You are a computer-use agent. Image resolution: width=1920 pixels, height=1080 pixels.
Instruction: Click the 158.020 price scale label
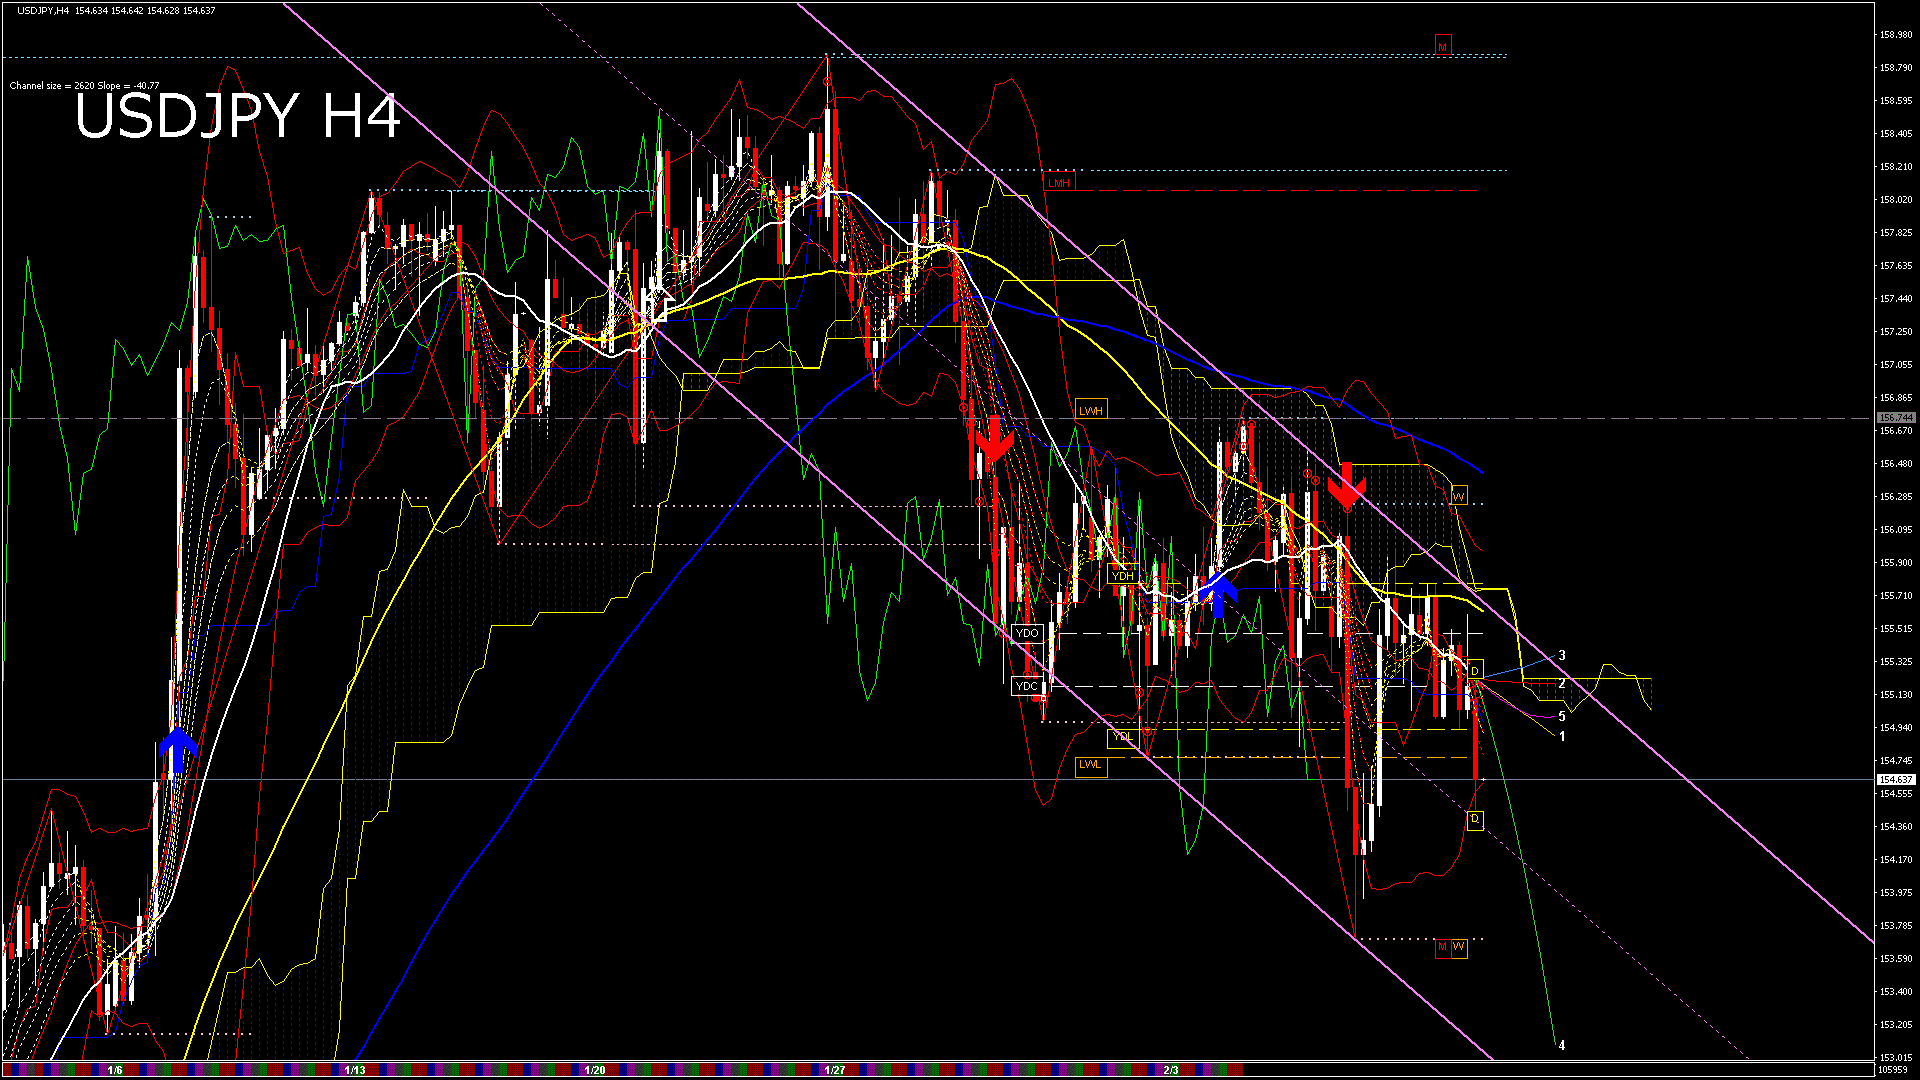point(1896,200)
